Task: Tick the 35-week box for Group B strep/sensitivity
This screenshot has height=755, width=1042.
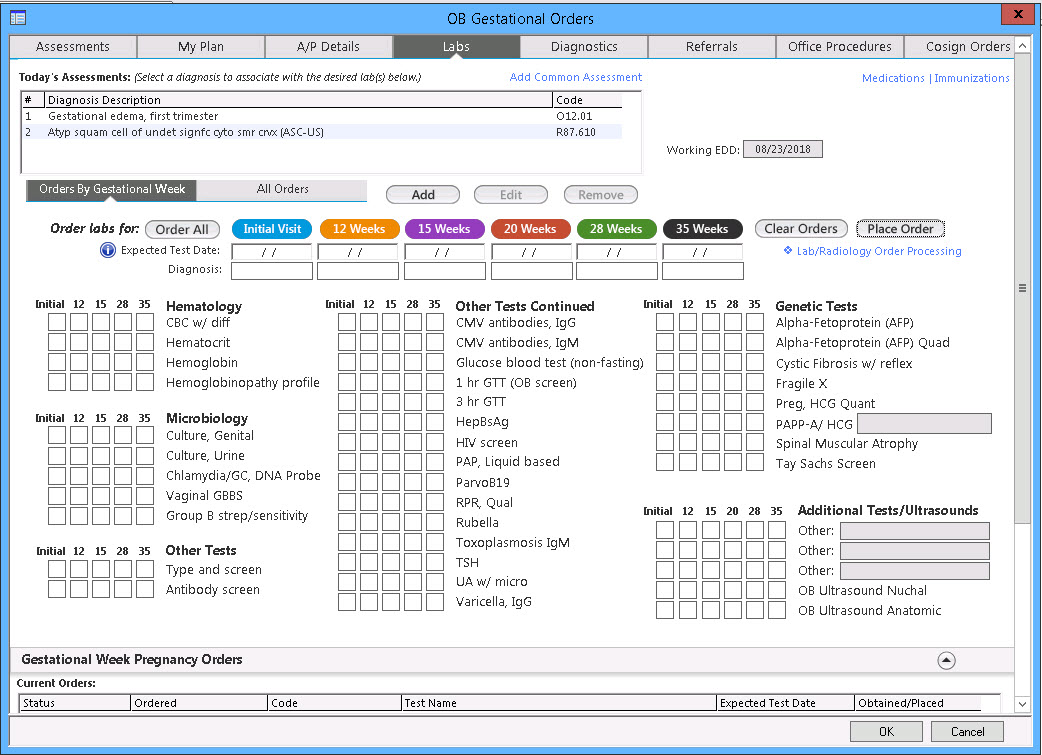Action: pos(145,516)
